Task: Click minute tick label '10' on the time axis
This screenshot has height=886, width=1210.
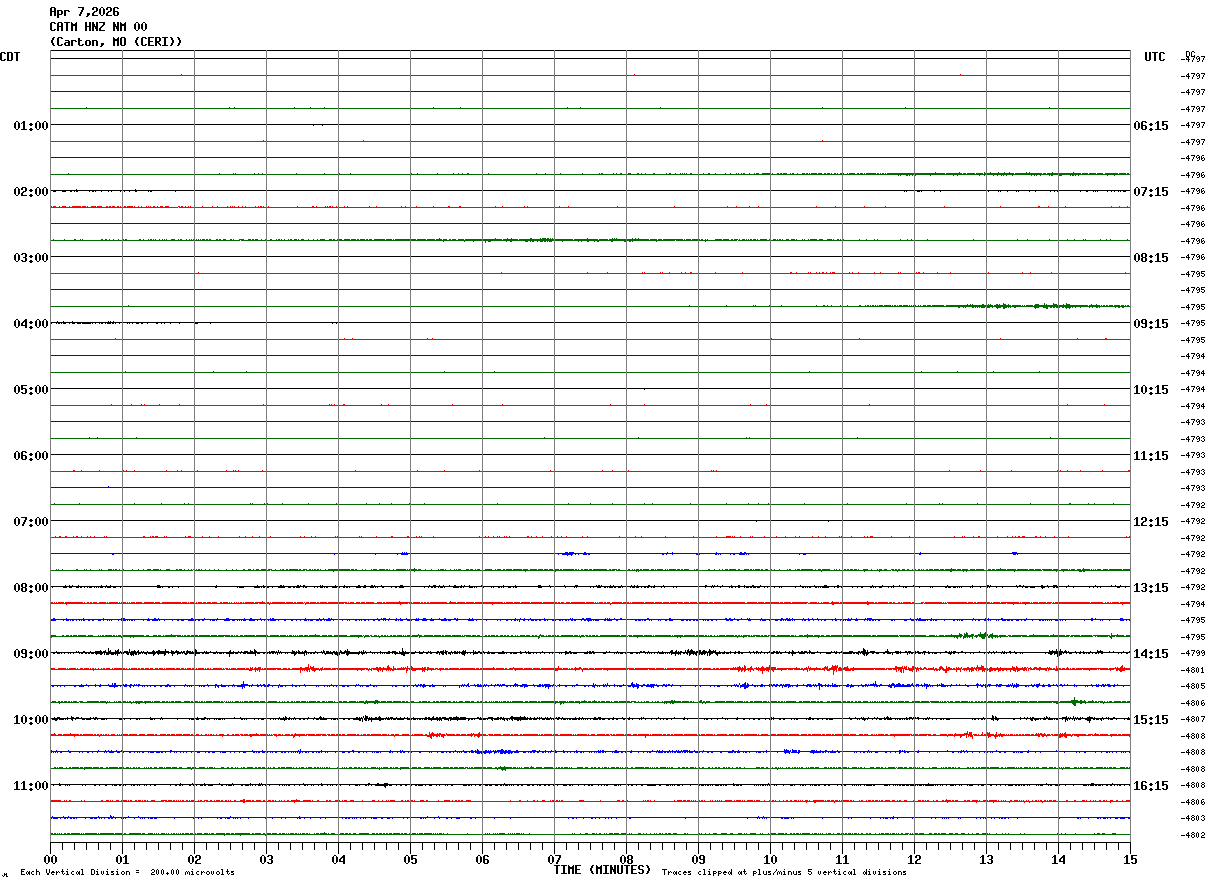Action: [770, 860]
